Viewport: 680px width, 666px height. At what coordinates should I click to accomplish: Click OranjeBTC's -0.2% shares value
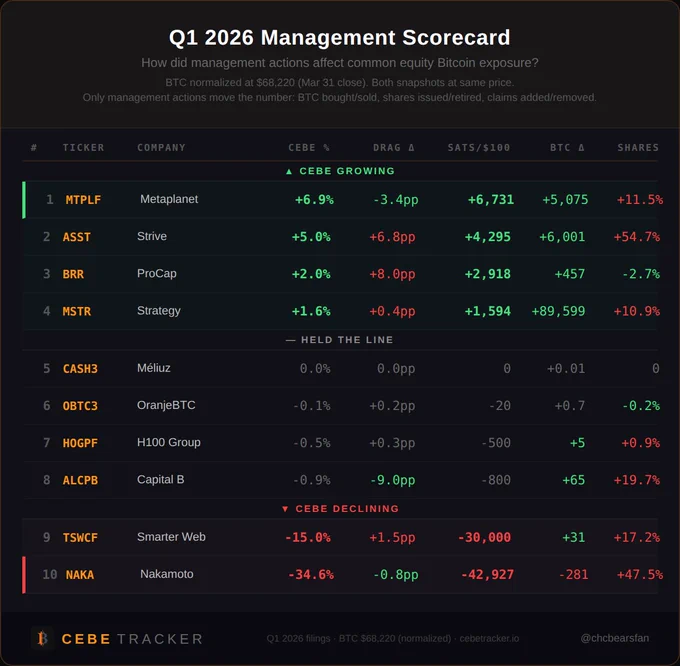click(640, 406)
